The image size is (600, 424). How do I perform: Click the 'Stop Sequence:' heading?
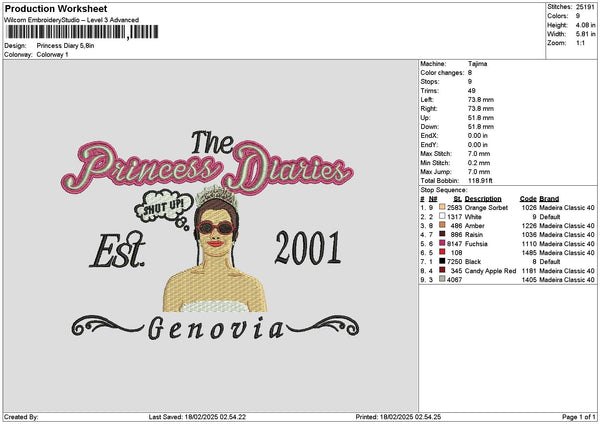tap(443, 190)
